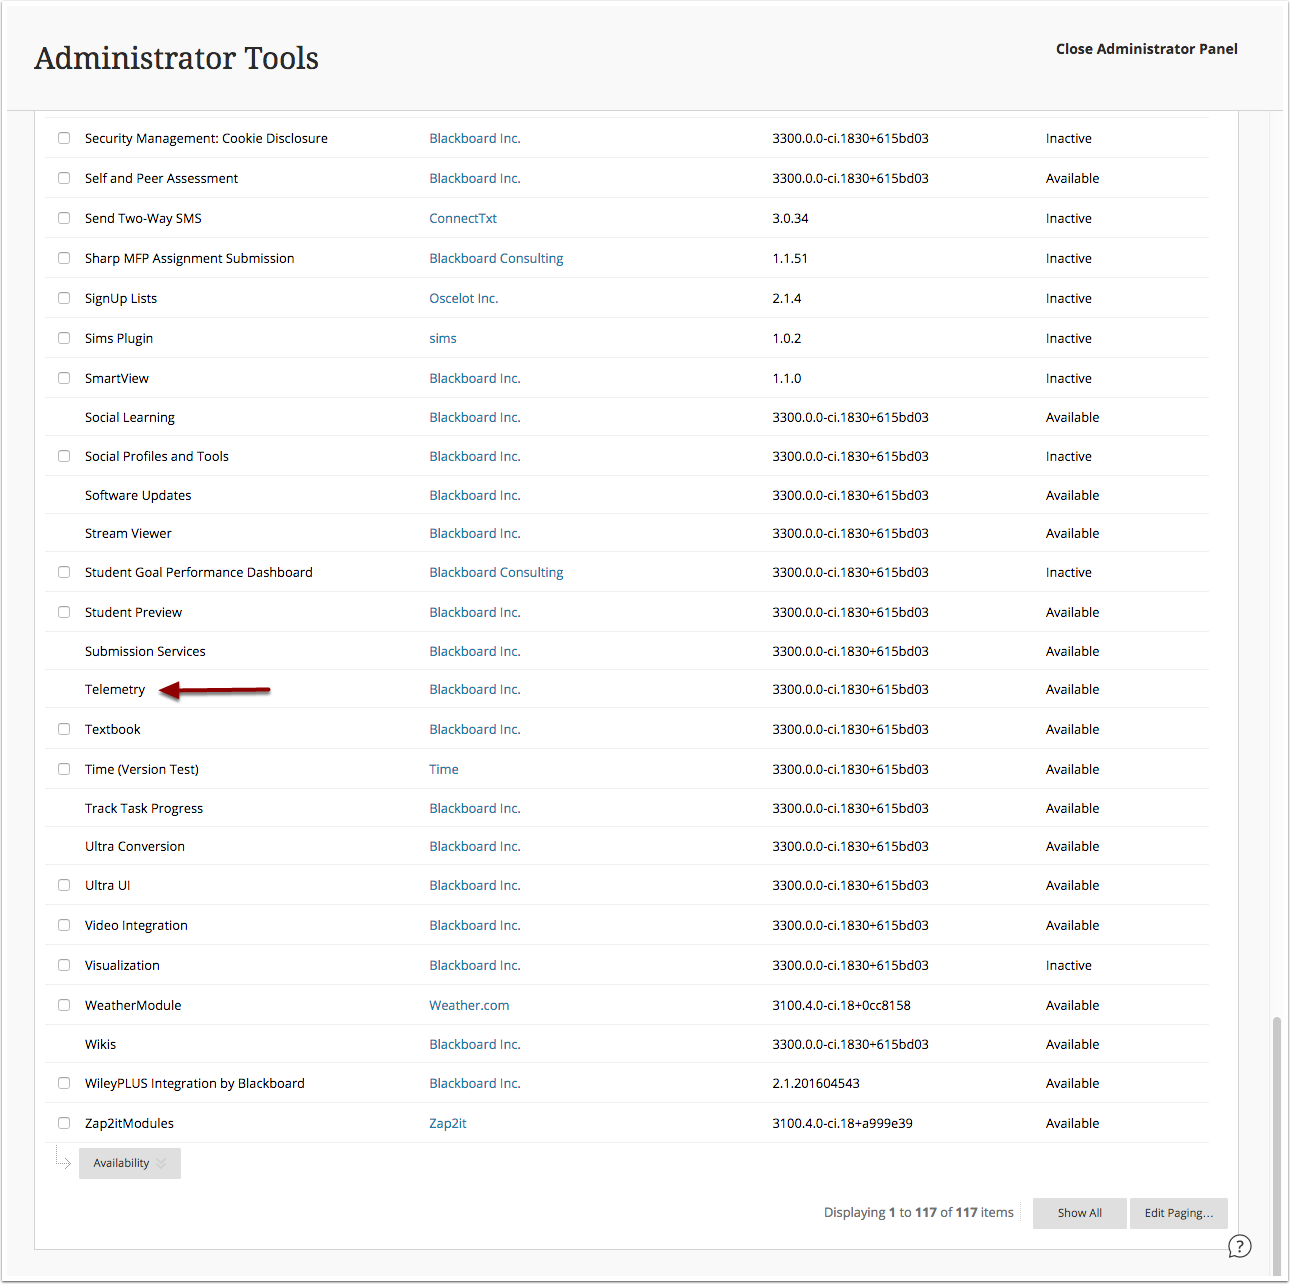
Task: Open the Oscelot Inc. vendor link
Action: click(464, 298)
